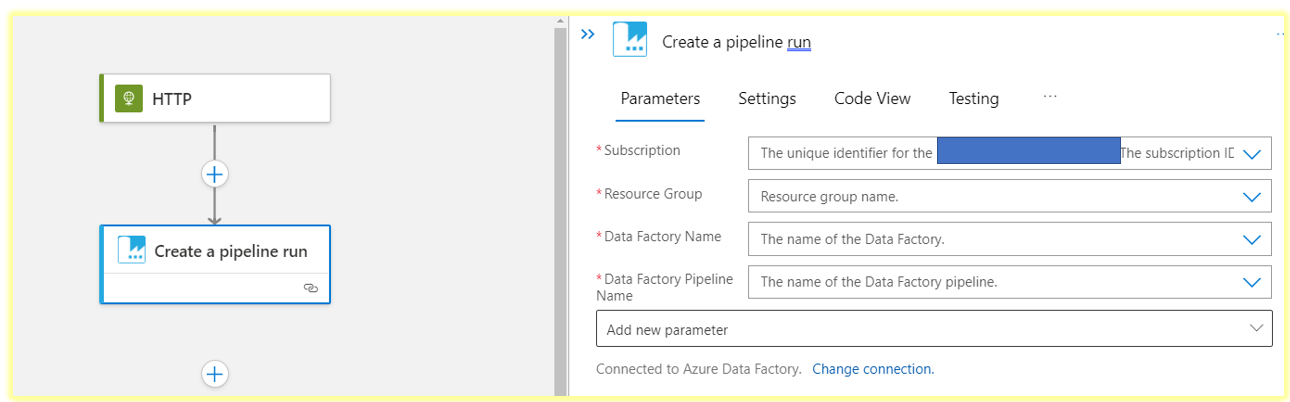Open the Testing tab

[974, 99]
